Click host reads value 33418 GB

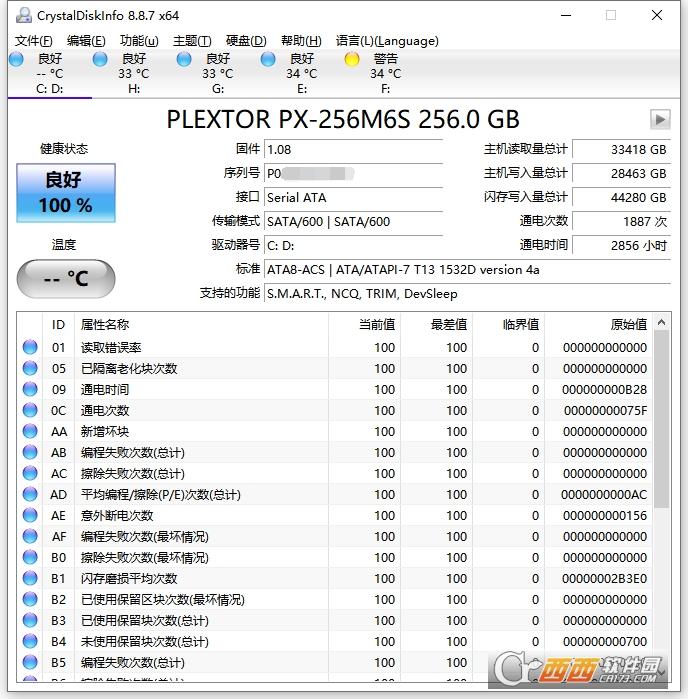[622, 149]
